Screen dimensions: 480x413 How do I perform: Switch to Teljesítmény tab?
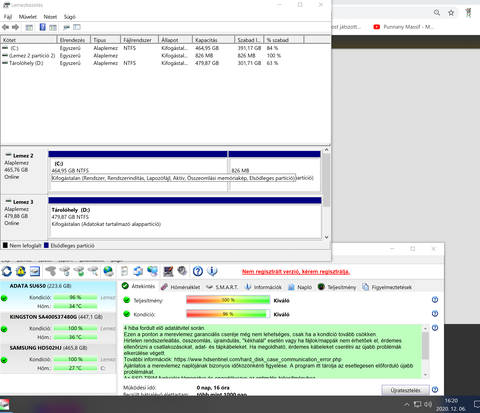pyautogui.click(x=337, y=287)
